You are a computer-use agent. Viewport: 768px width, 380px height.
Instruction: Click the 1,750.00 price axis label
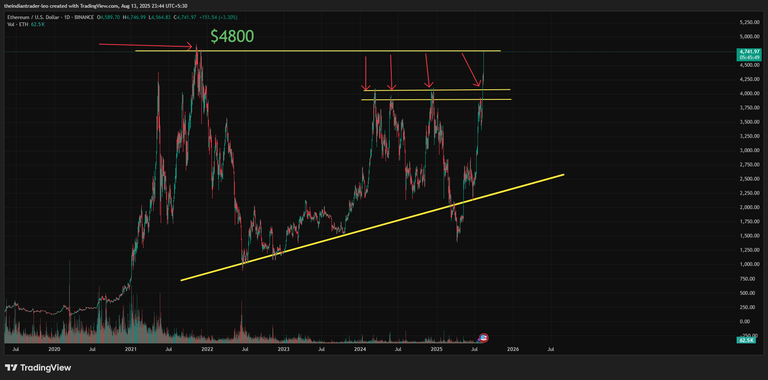(x=750, y=221)
